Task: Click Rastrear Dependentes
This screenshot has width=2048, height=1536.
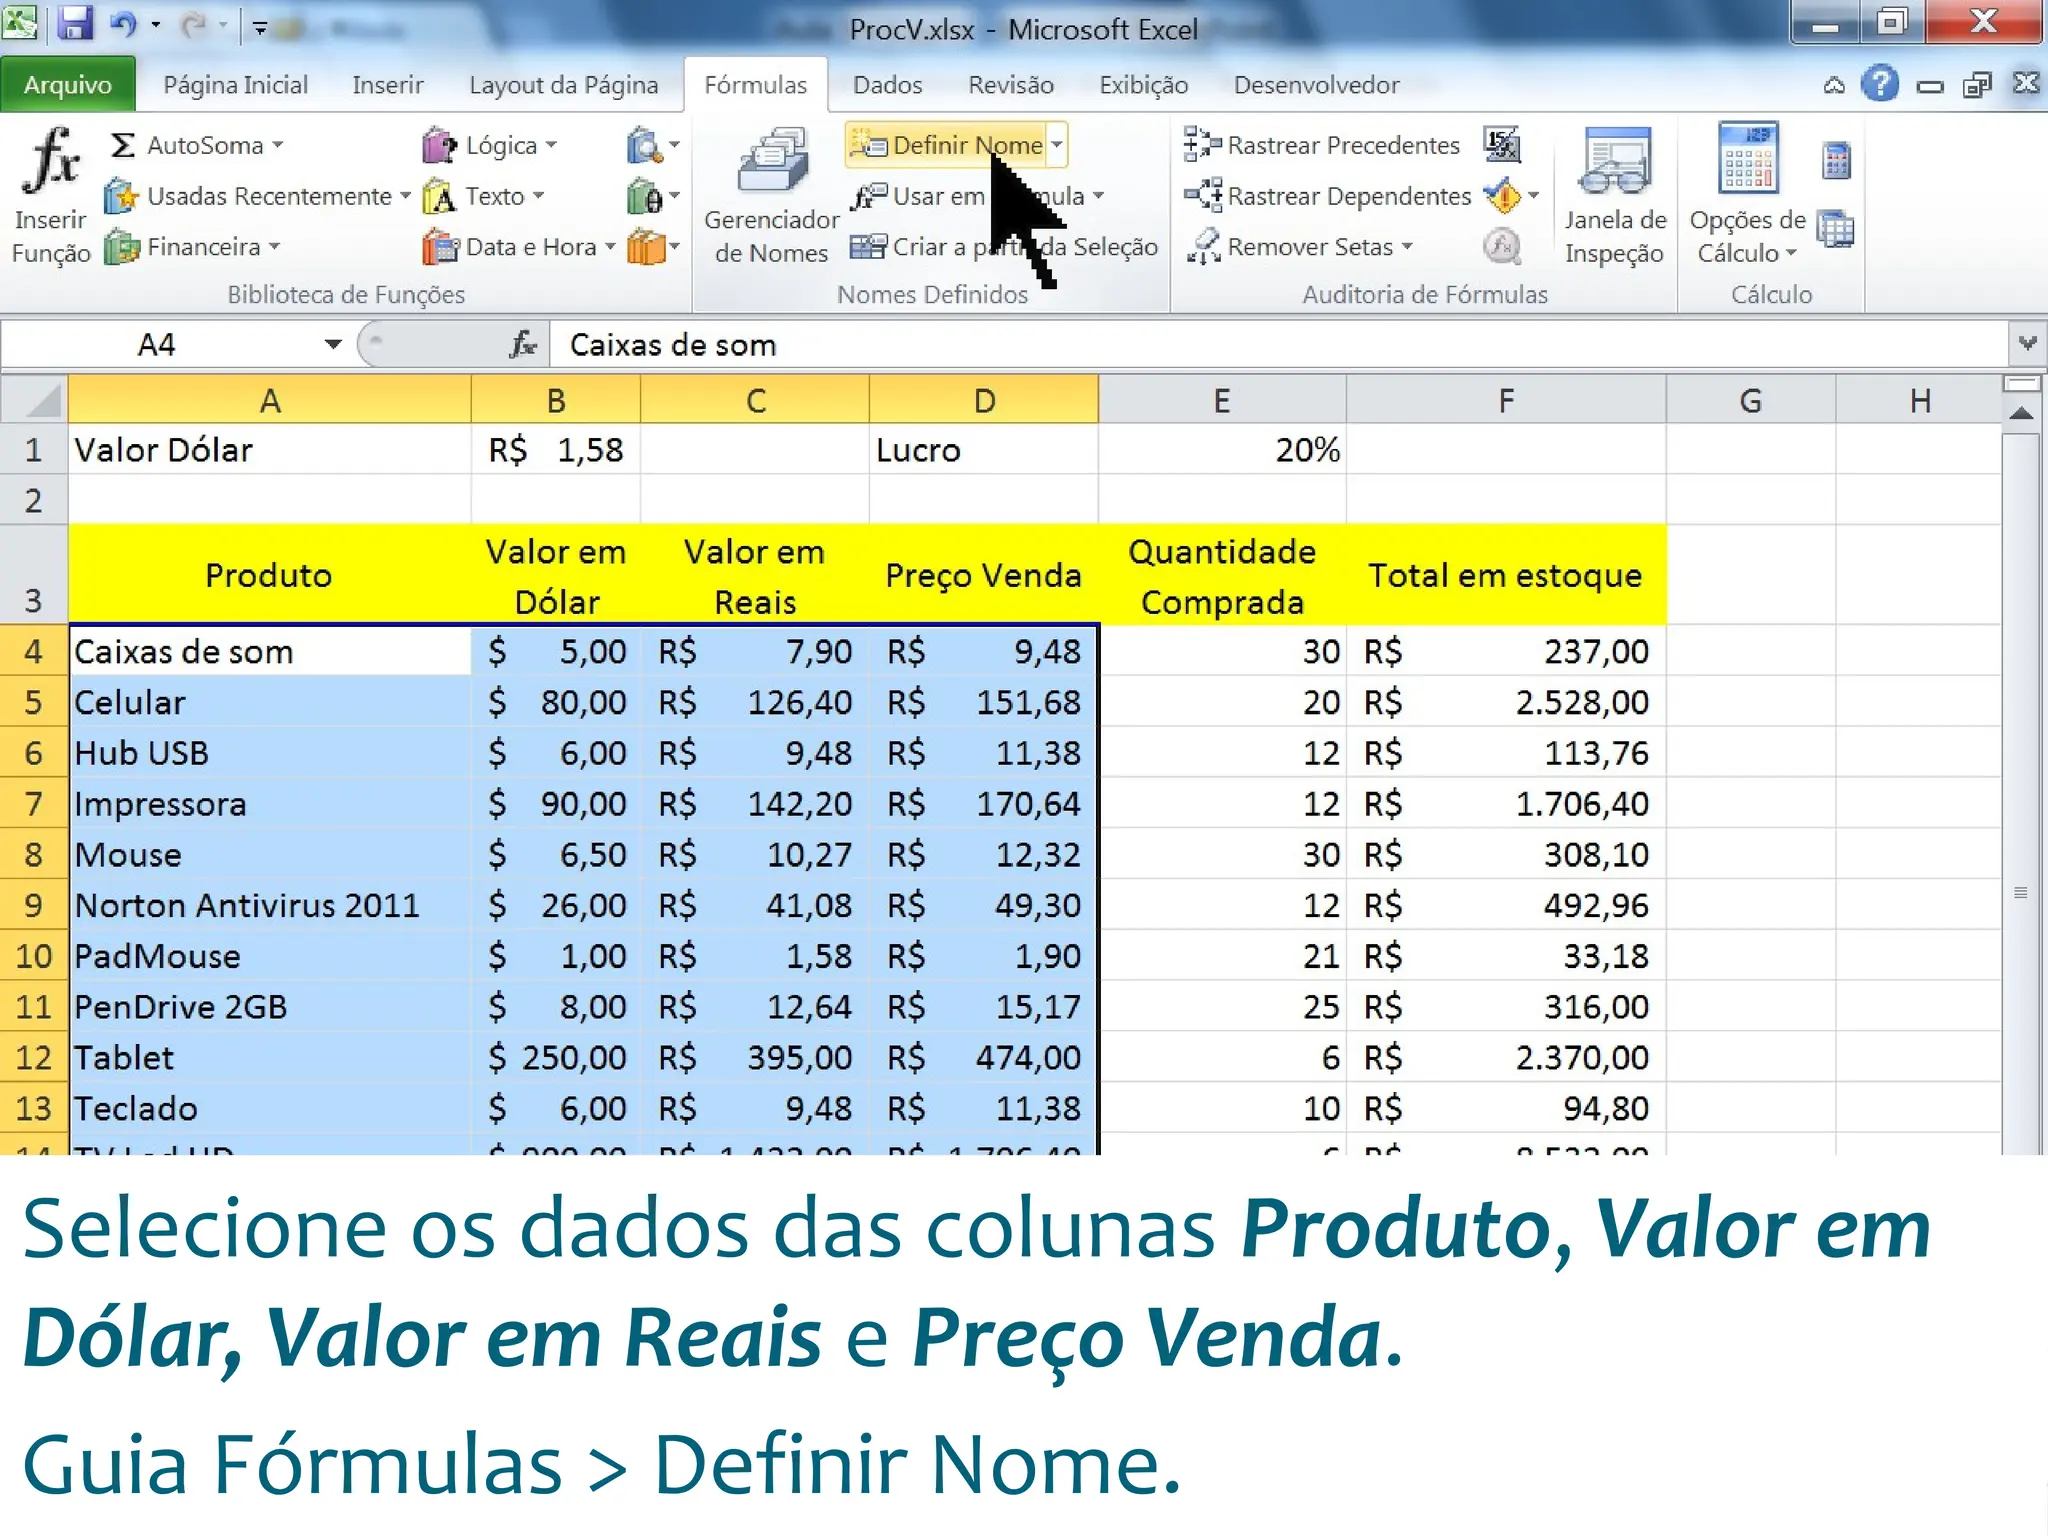Action: [1326, 196]
